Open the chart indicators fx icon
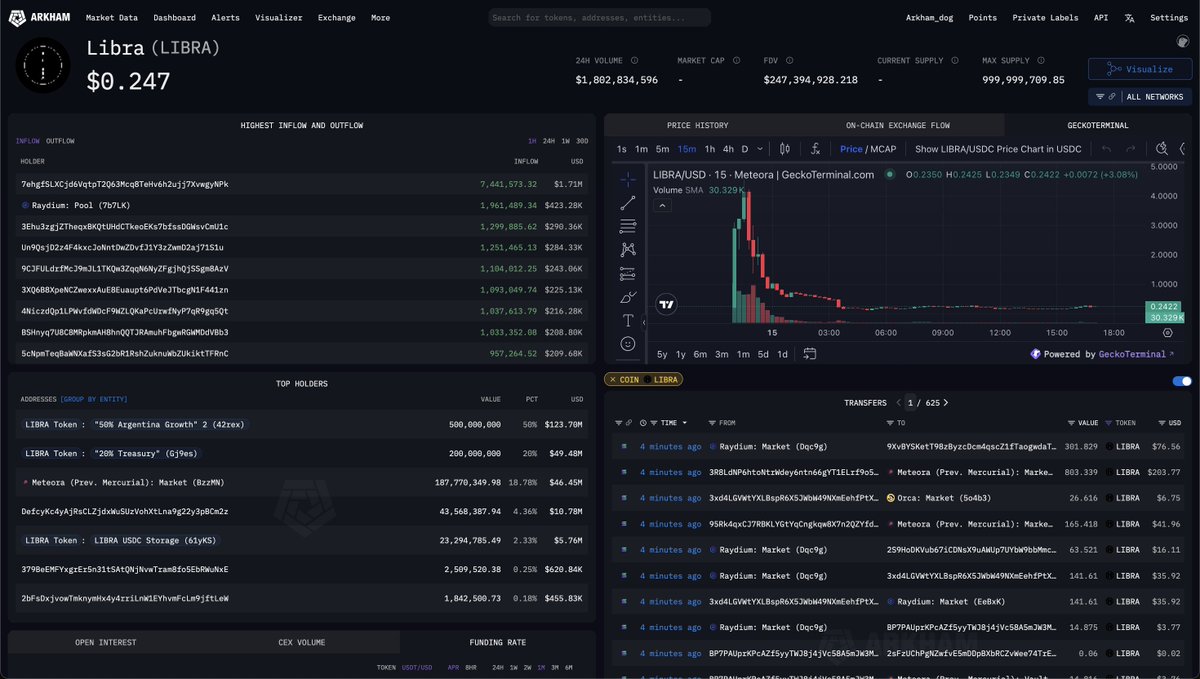Image resolution: width=1200 pixels, height=679 pixels. coord(815,149)
